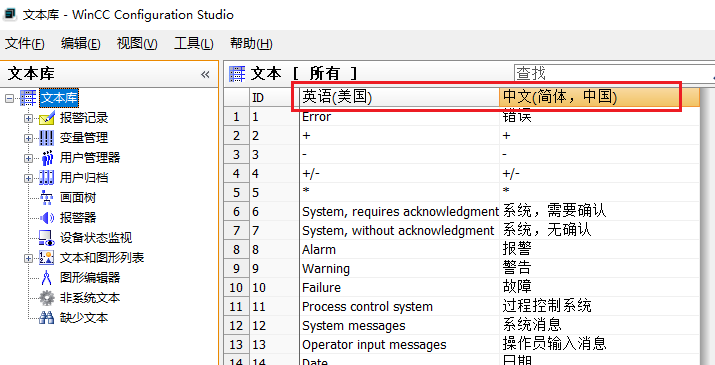Click the 'Alarm' cell
The width and height of the screenshot is (715, 365).
point(399,250)
